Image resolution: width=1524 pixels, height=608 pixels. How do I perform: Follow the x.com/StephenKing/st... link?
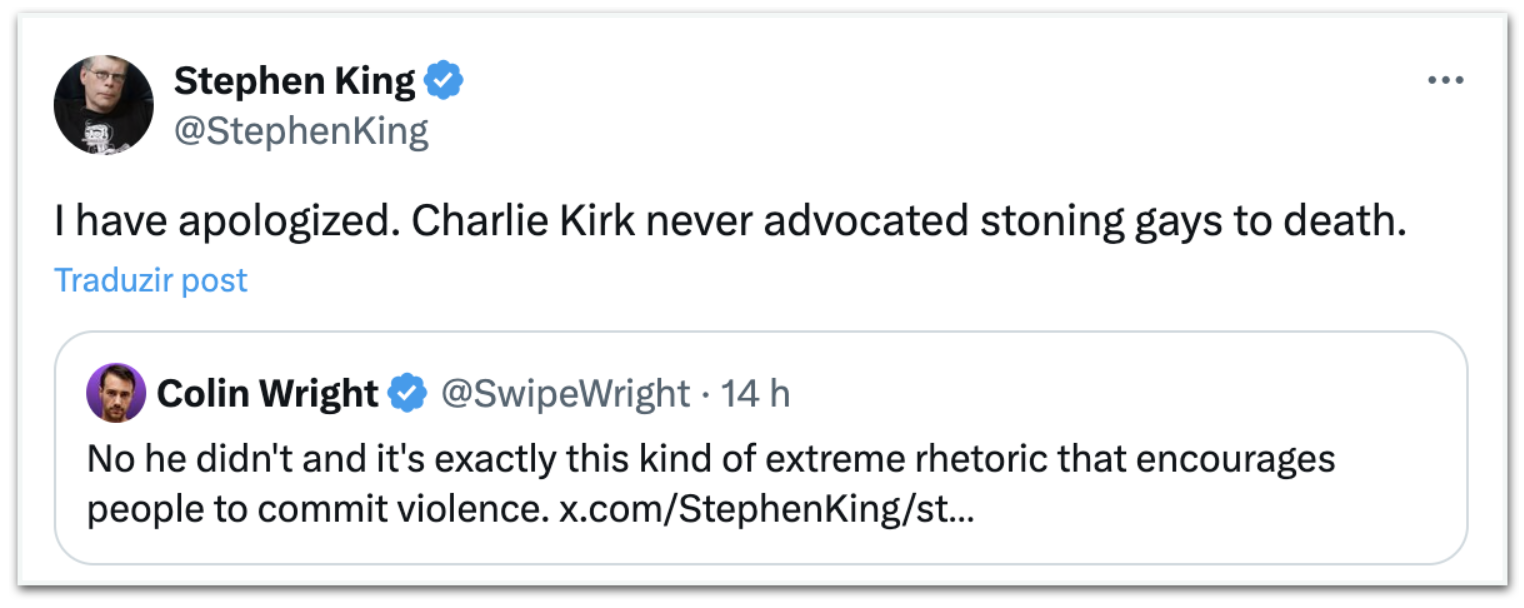[x=766, y=509]
